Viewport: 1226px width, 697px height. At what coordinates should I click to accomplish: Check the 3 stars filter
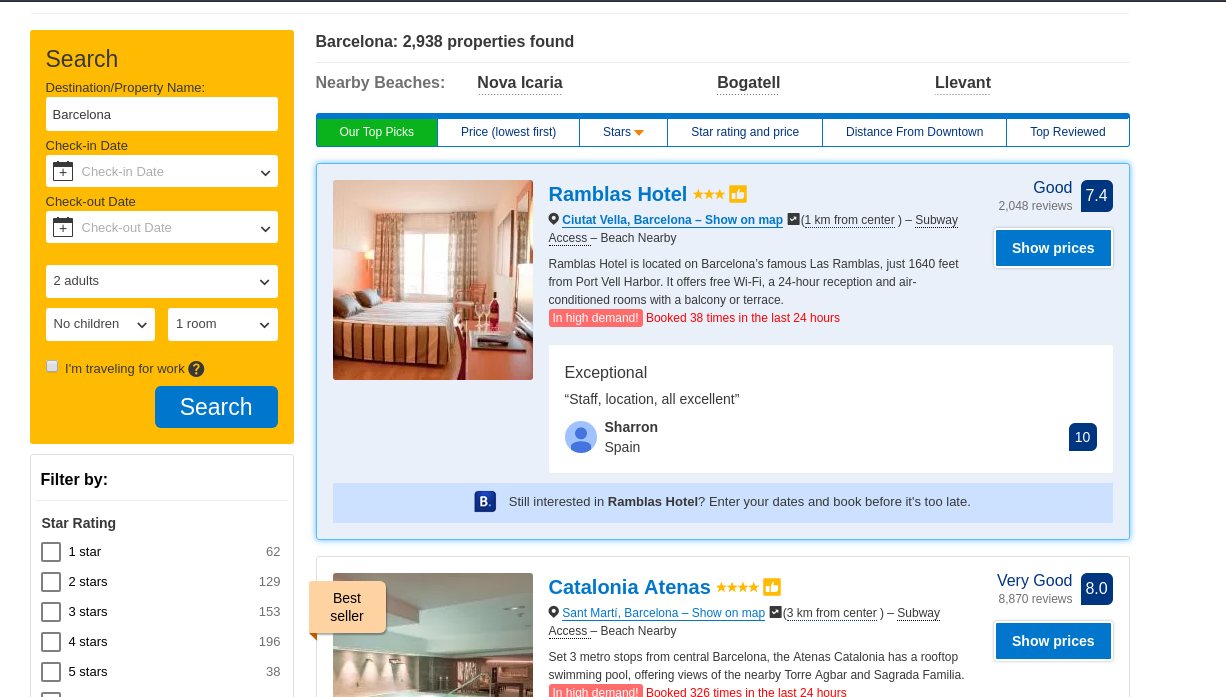coord(51,612)
